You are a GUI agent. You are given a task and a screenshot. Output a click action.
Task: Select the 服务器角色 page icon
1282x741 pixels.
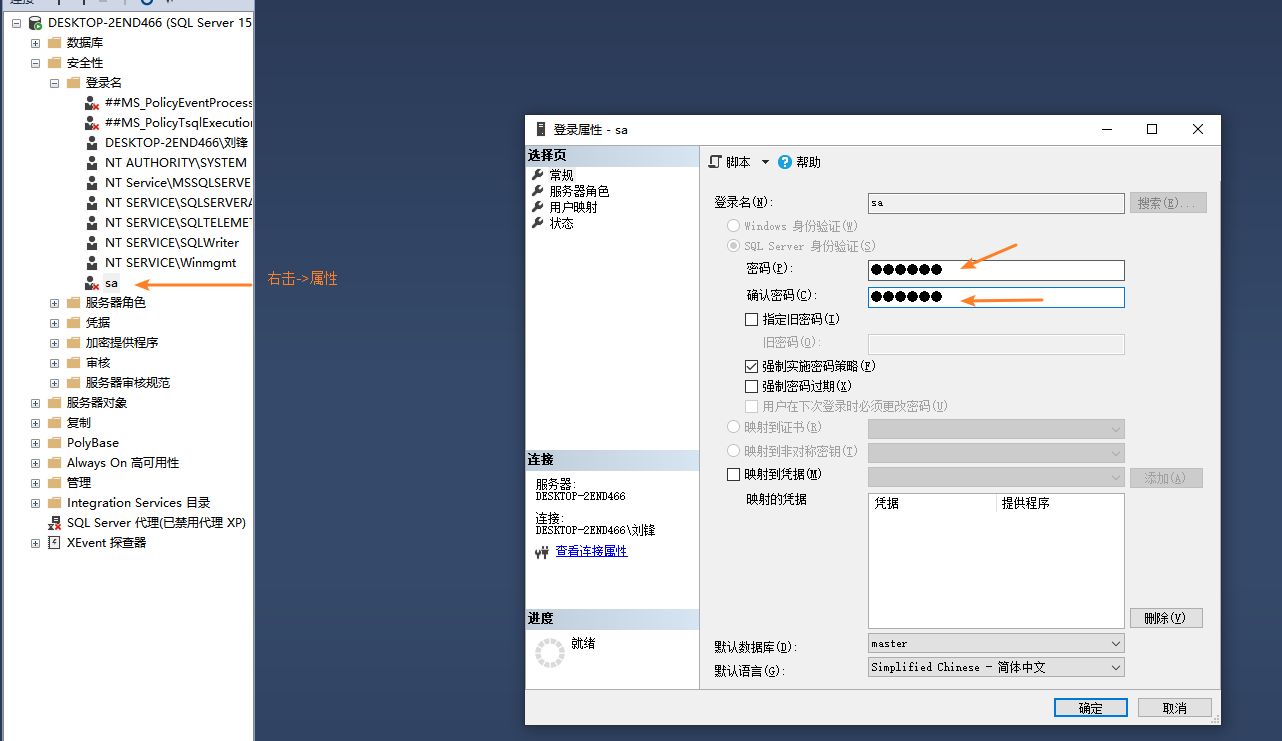538,190
